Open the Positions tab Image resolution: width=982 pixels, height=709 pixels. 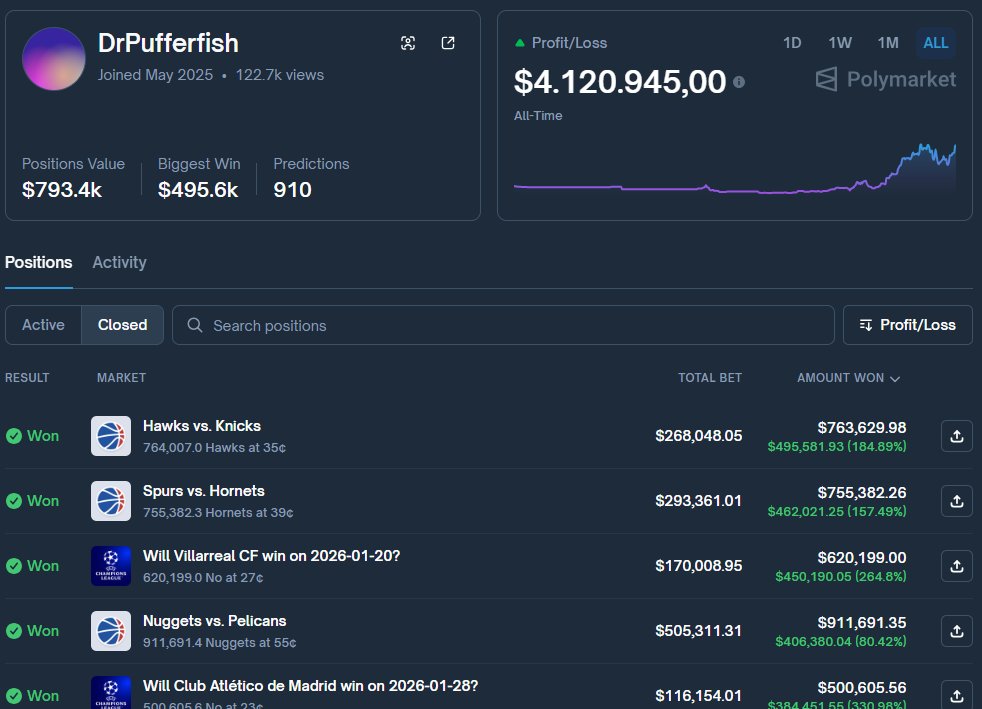pyautogui.click(x=39, y=262)
